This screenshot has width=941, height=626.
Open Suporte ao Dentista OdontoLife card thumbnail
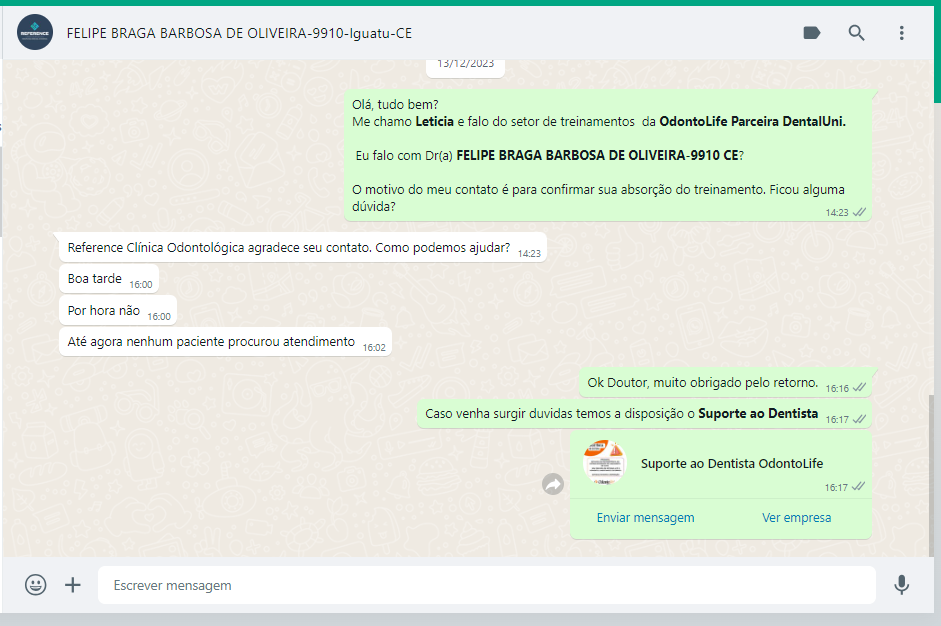tap(604, 463)
